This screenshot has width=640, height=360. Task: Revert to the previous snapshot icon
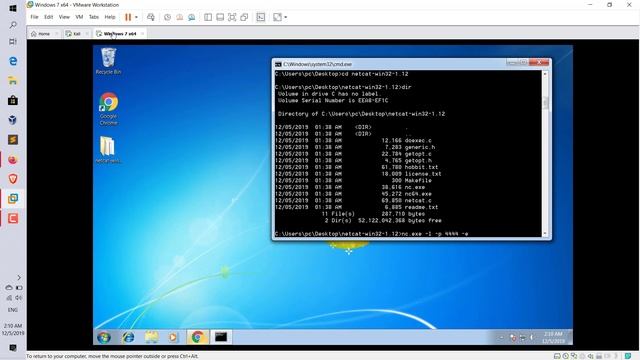[x=179, y=17]
